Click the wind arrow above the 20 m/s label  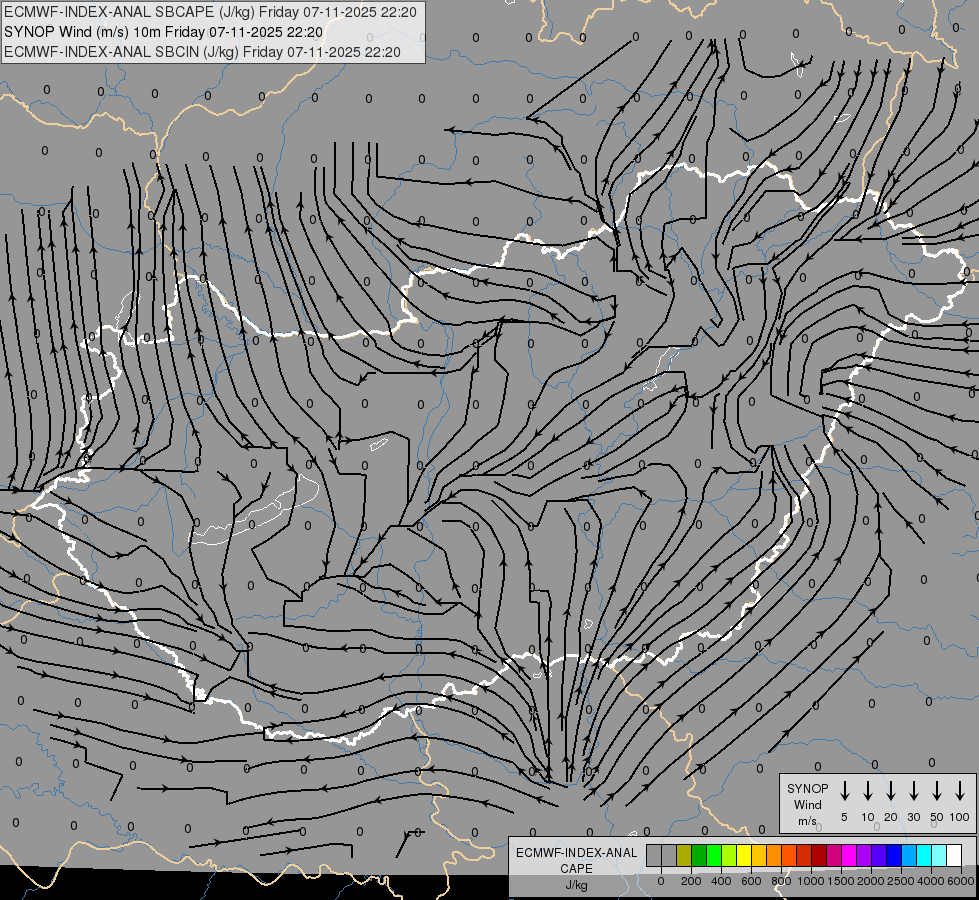(891, 790)
